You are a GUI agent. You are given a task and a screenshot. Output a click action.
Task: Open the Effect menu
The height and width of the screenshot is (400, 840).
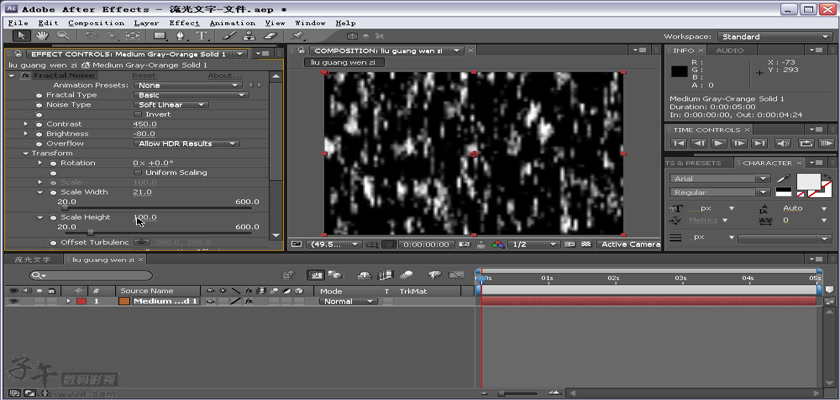(x=184, y=23)
